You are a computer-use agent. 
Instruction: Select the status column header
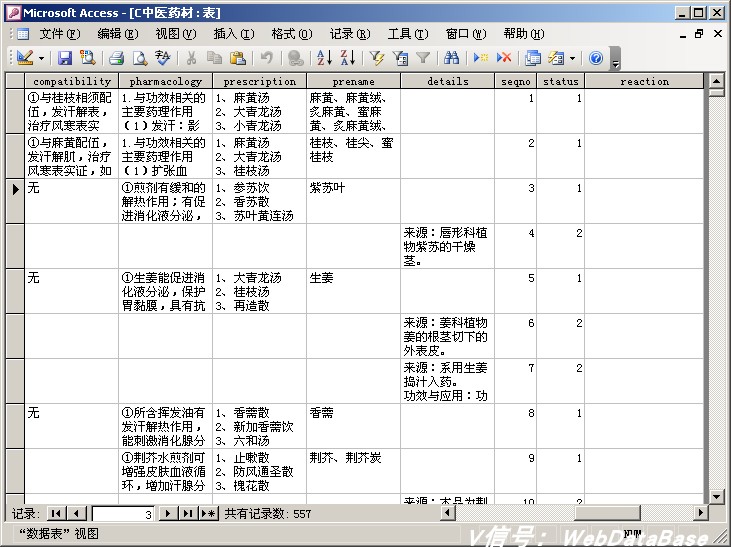[561, 81]
